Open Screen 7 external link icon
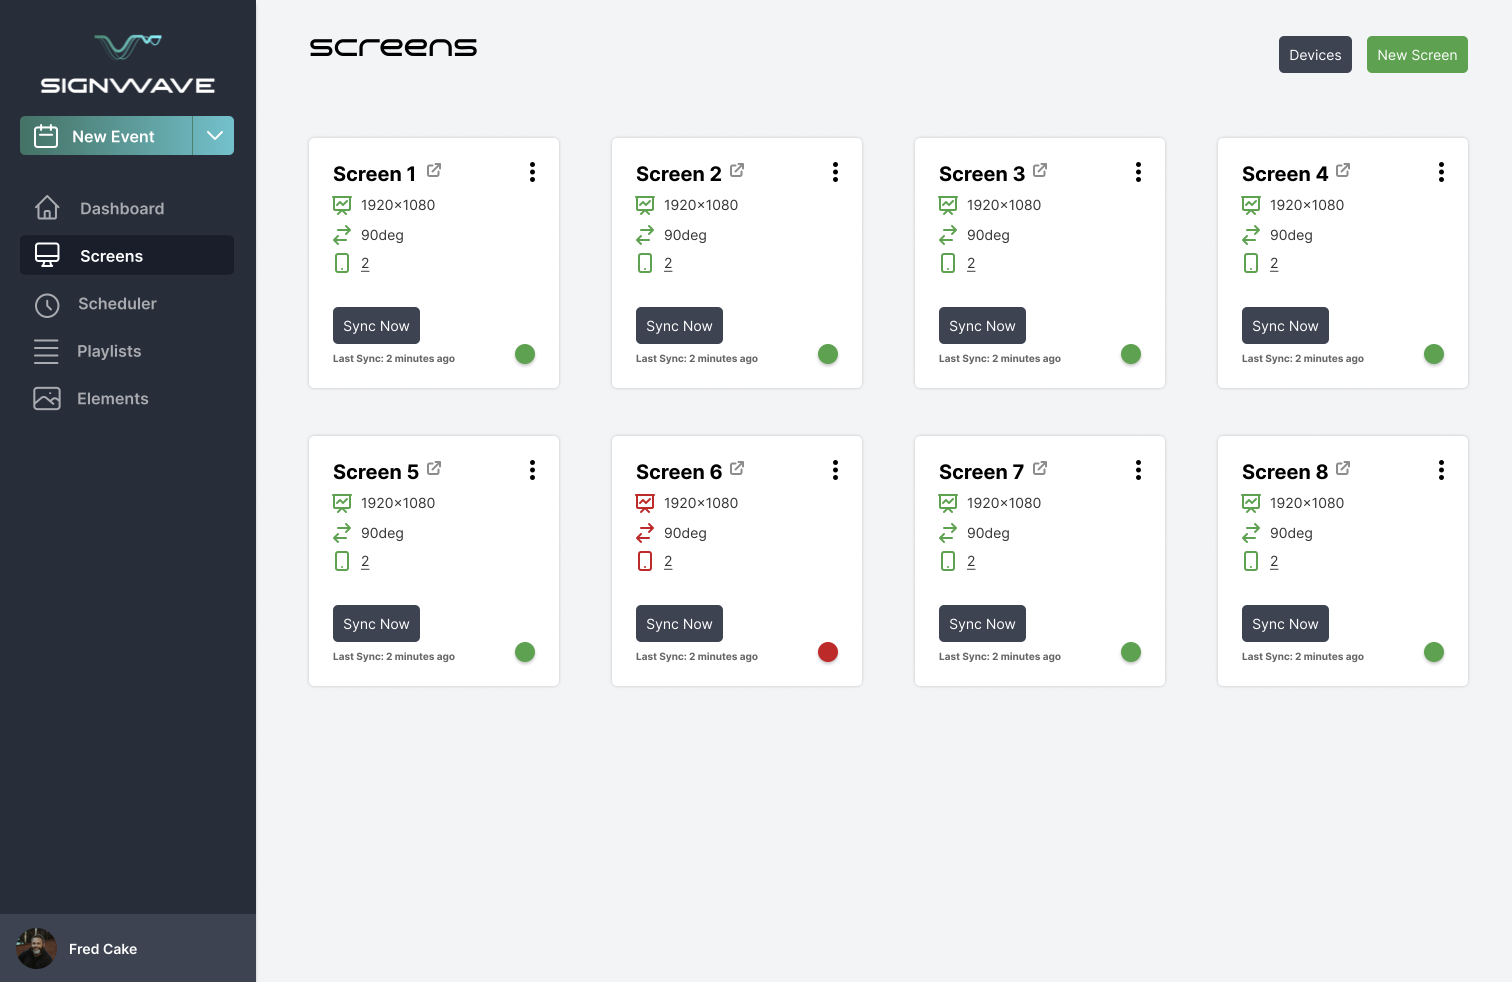Viewport: 1512px width, 982px height. coord(1040,468)
